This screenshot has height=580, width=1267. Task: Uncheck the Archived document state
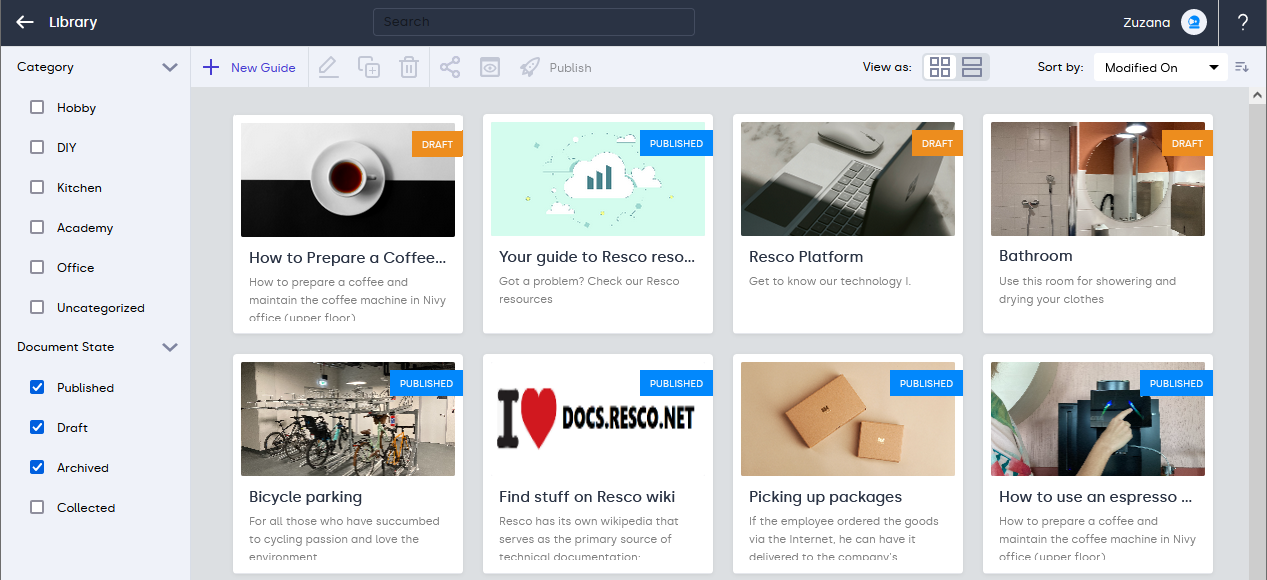(37, 467)
